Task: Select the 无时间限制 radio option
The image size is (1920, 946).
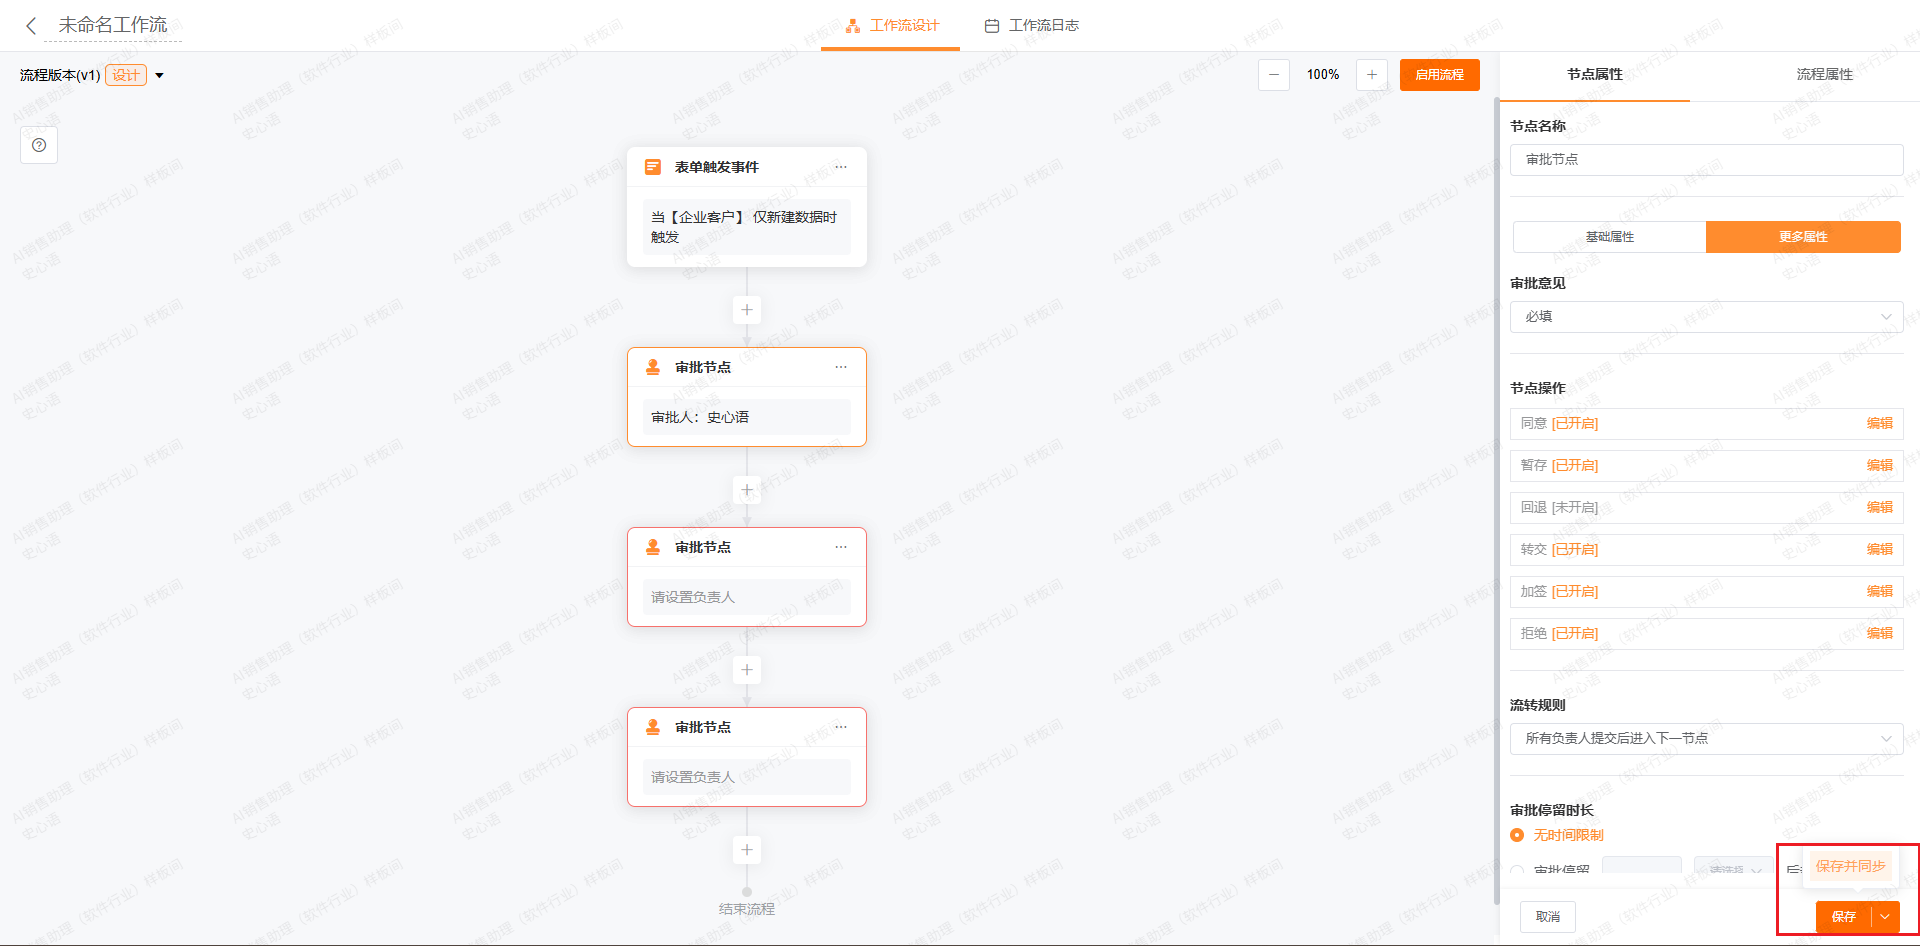Action: pos(1517,835)
